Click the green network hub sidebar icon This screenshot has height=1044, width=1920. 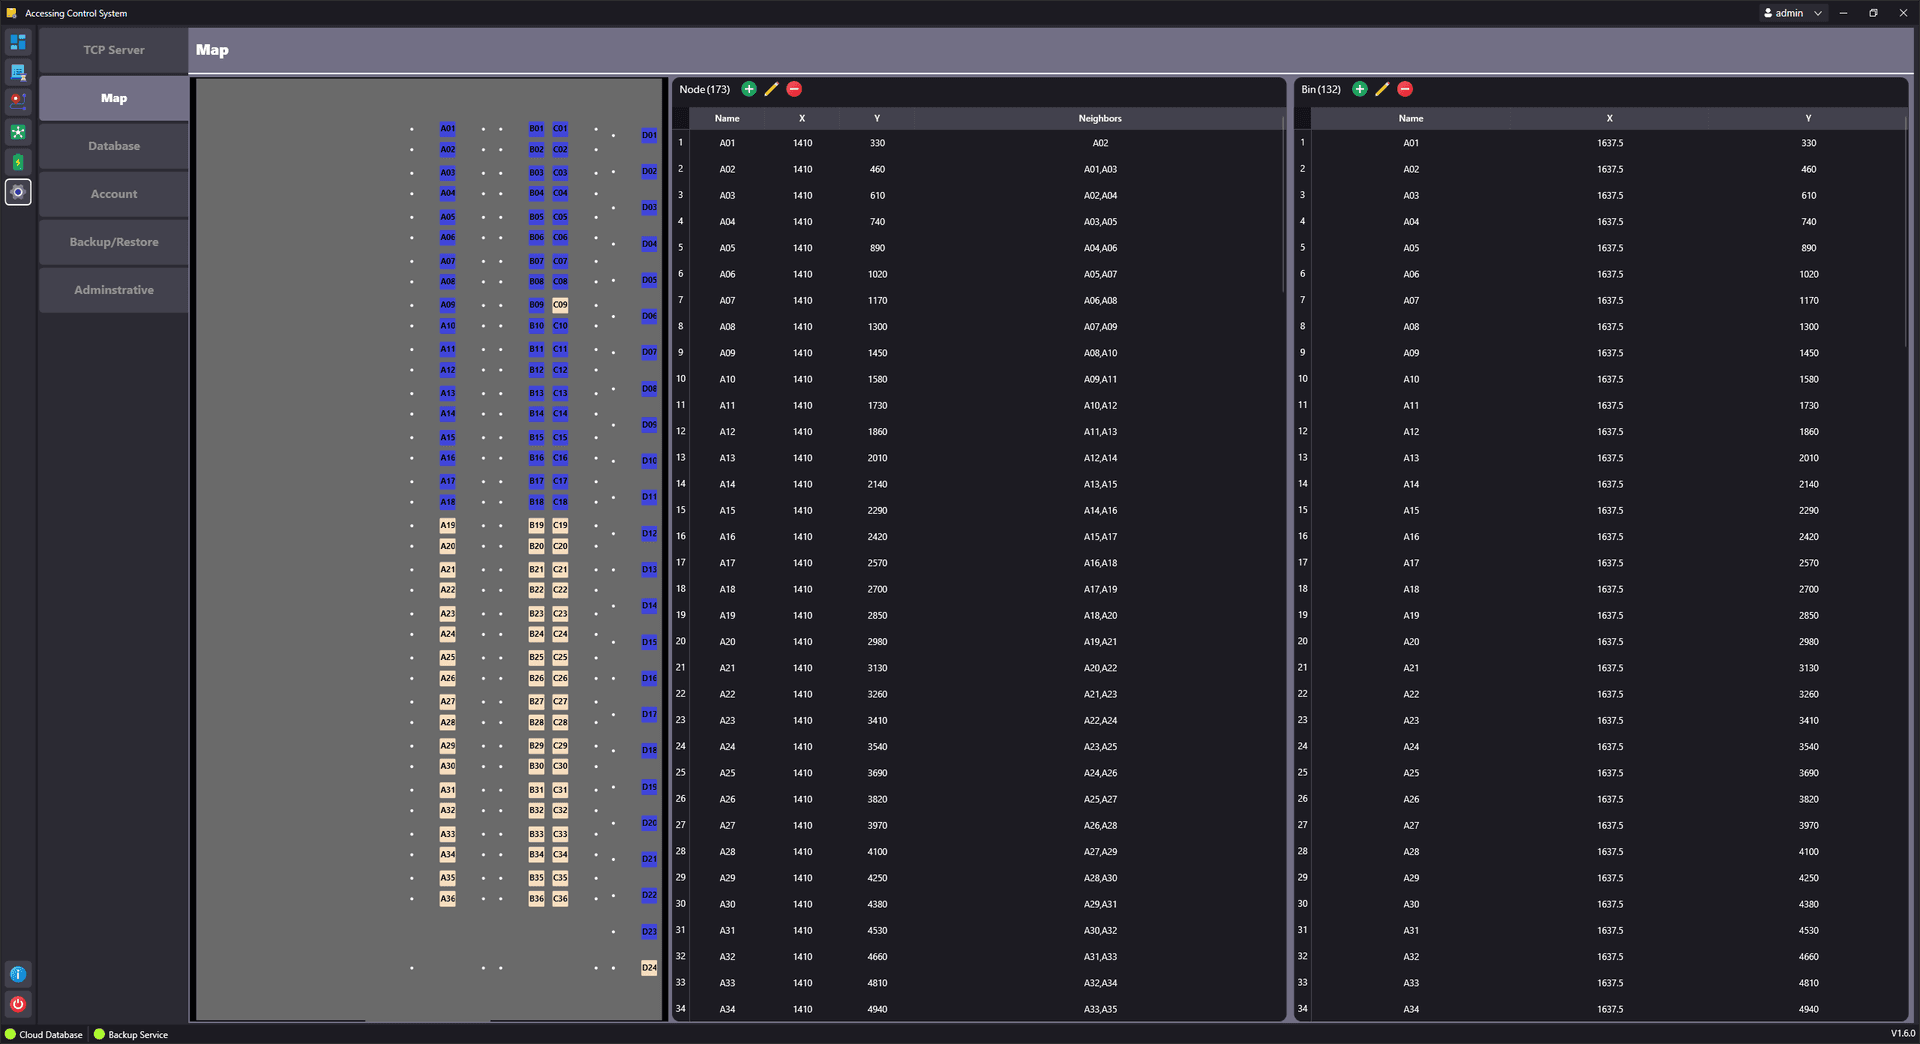point(18,132)
